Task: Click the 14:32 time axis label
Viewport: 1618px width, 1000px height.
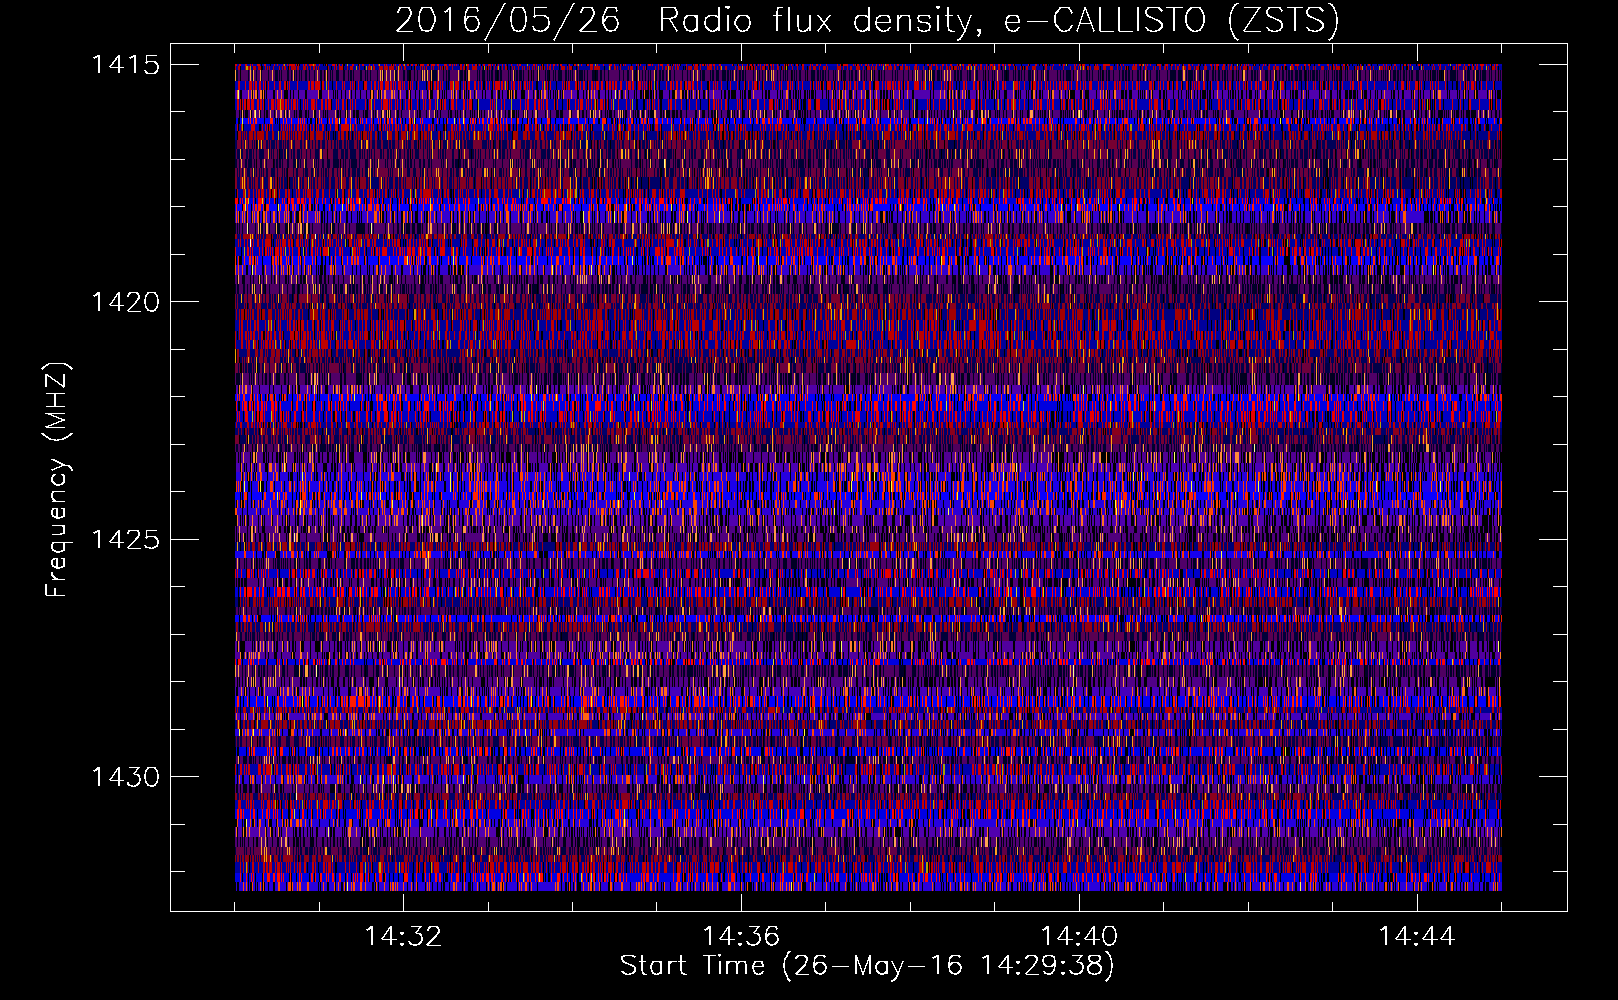Action: pyautogui.click(x=403, y=937)
